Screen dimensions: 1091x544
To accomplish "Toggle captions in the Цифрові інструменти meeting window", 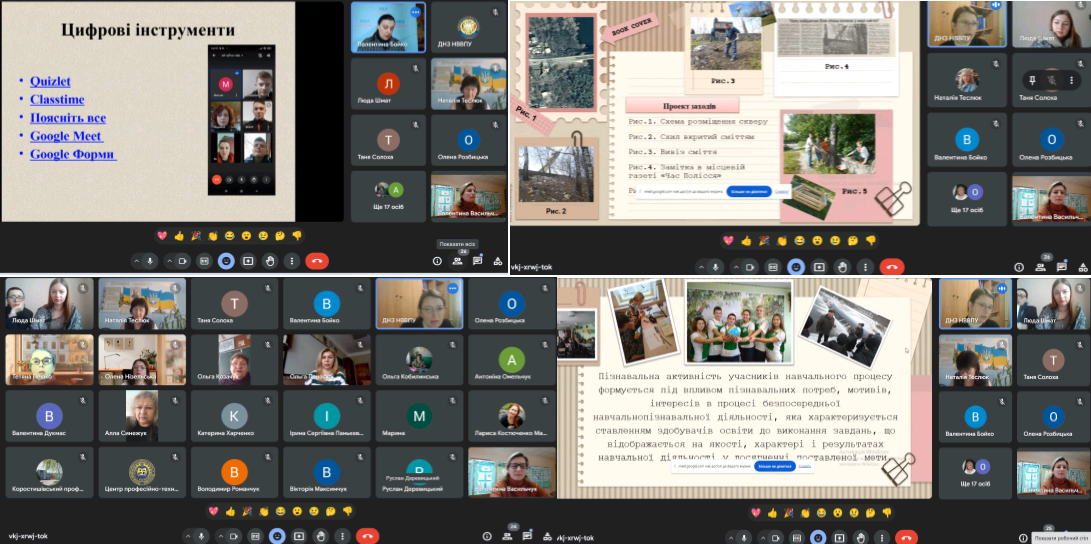I will tap(204, 260).
